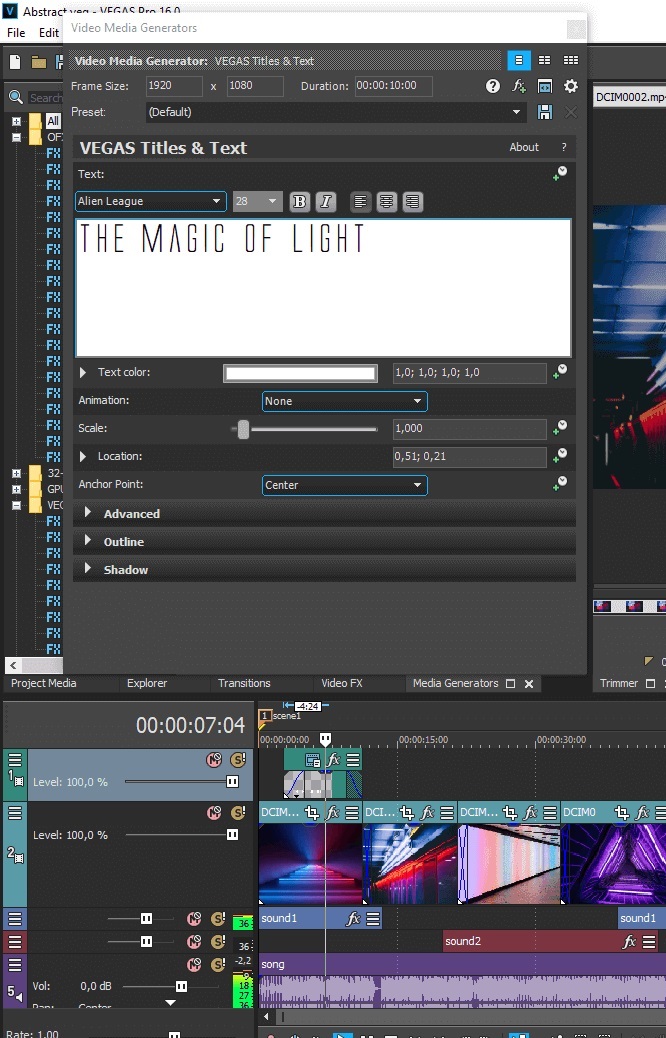Screen dimensions: 666x1038
Task: Click the white text color swatch
Action: tap(301, 373)
